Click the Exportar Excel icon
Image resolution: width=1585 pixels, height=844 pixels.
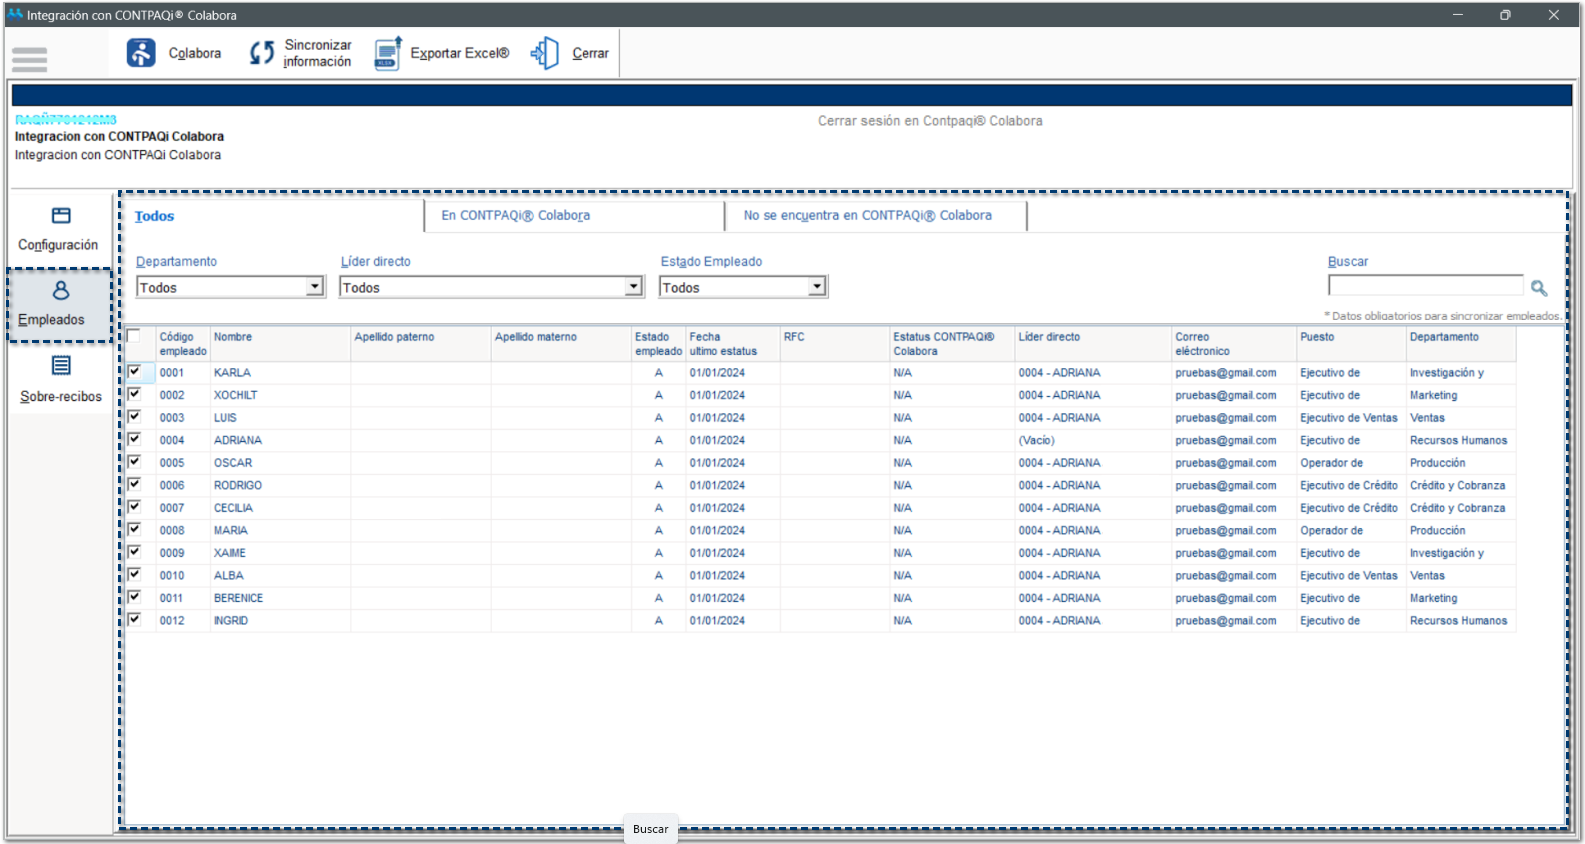click(388, 53)
